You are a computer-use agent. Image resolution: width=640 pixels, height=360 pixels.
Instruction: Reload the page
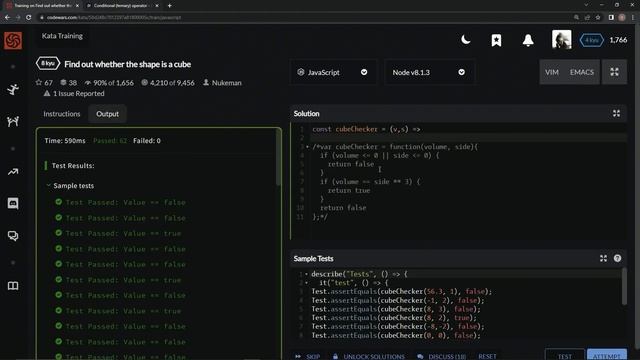29,18
